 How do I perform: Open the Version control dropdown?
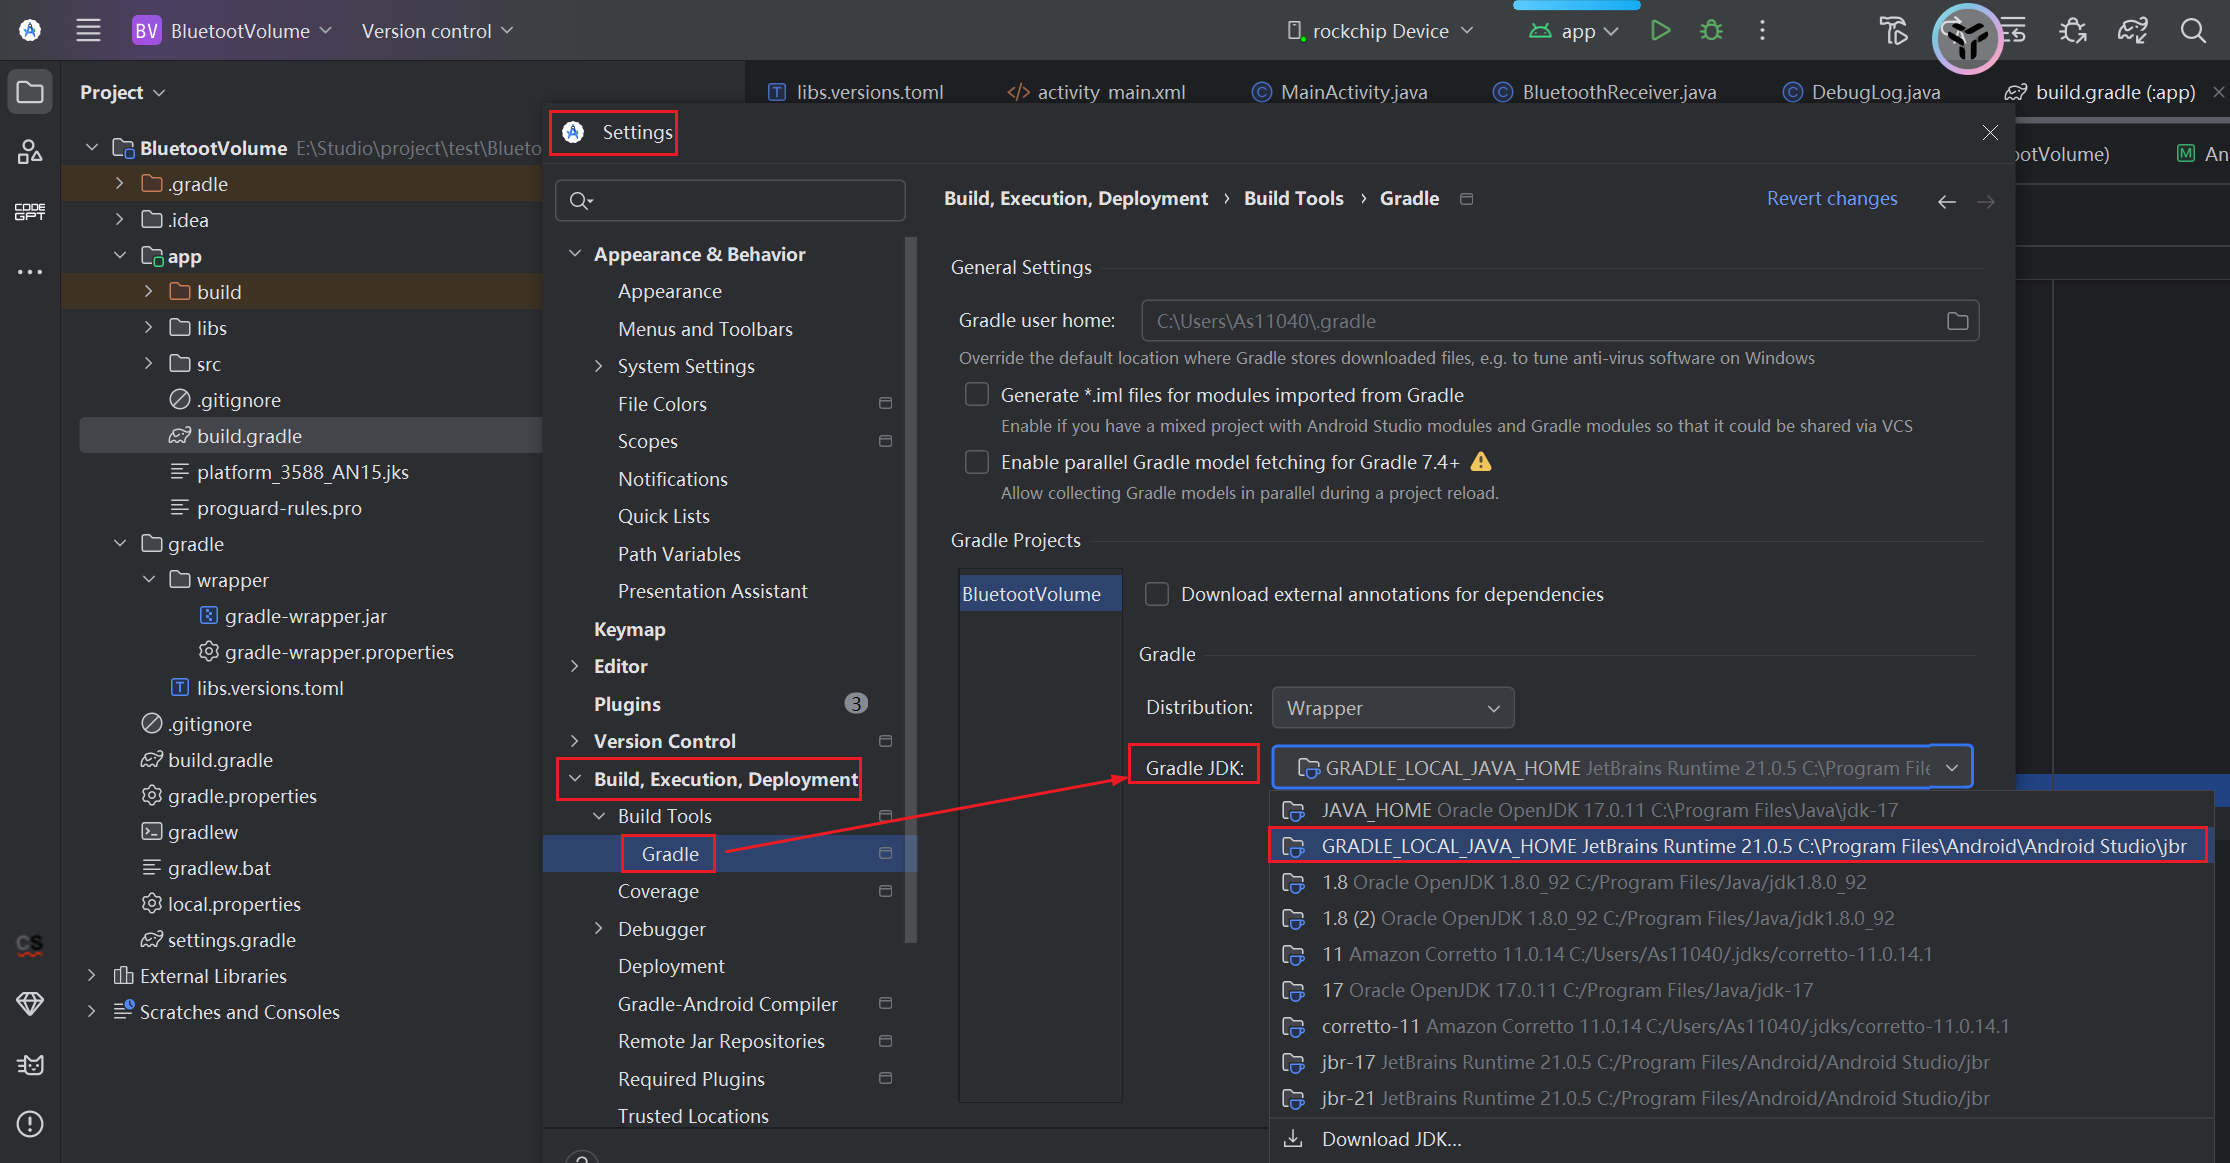[438, 31]
